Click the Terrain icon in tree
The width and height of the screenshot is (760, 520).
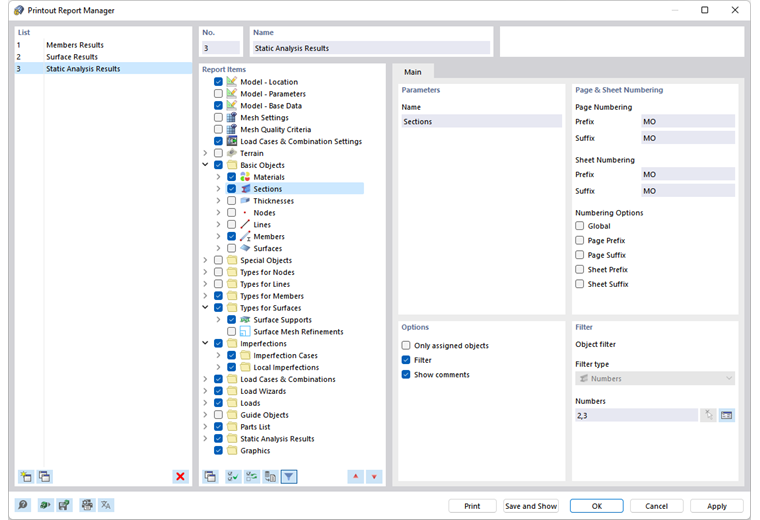(x=232, y=153)
